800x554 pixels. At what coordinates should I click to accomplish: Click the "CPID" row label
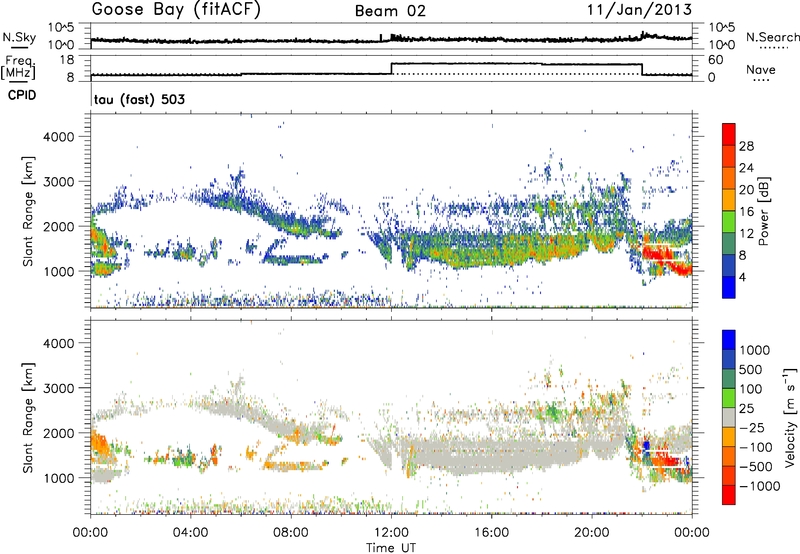coord(22,95)
